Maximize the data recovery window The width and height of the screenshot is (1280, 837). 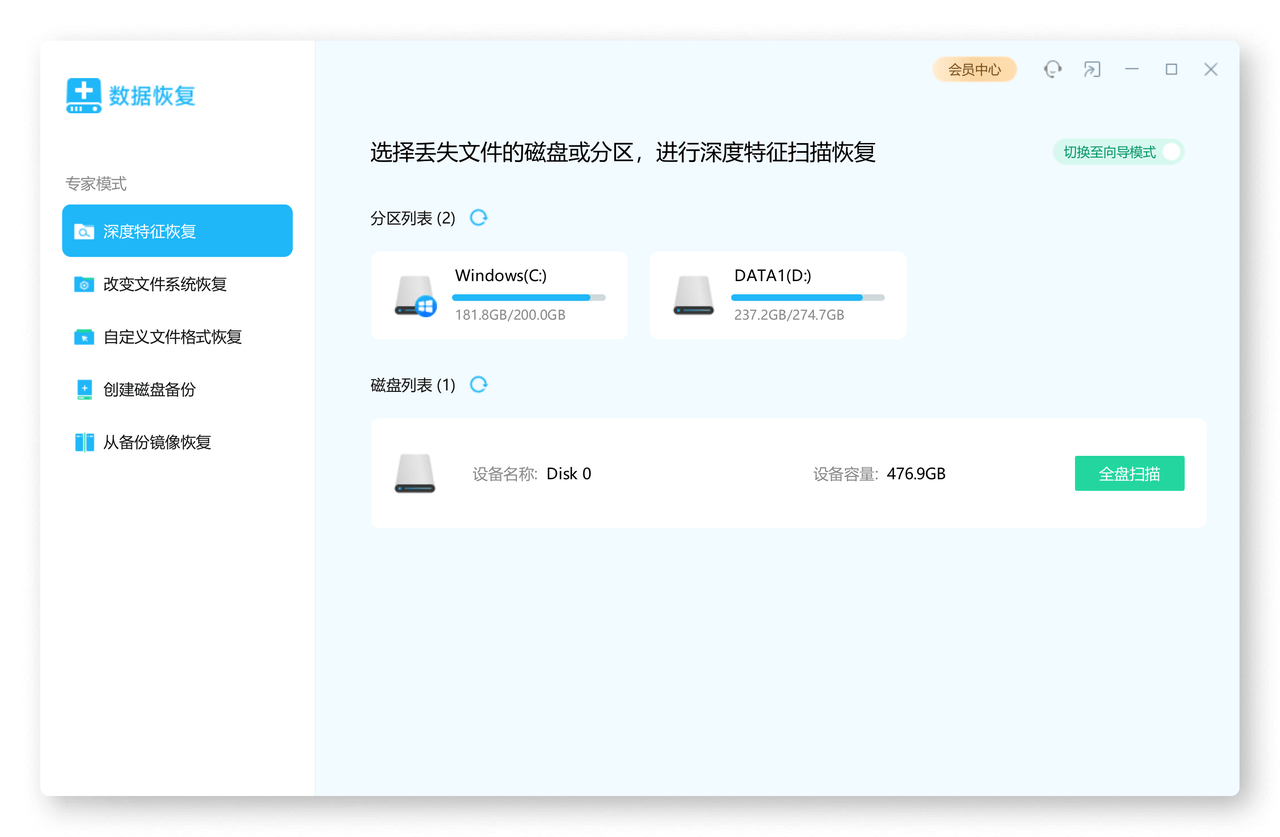coord(1171,69)
